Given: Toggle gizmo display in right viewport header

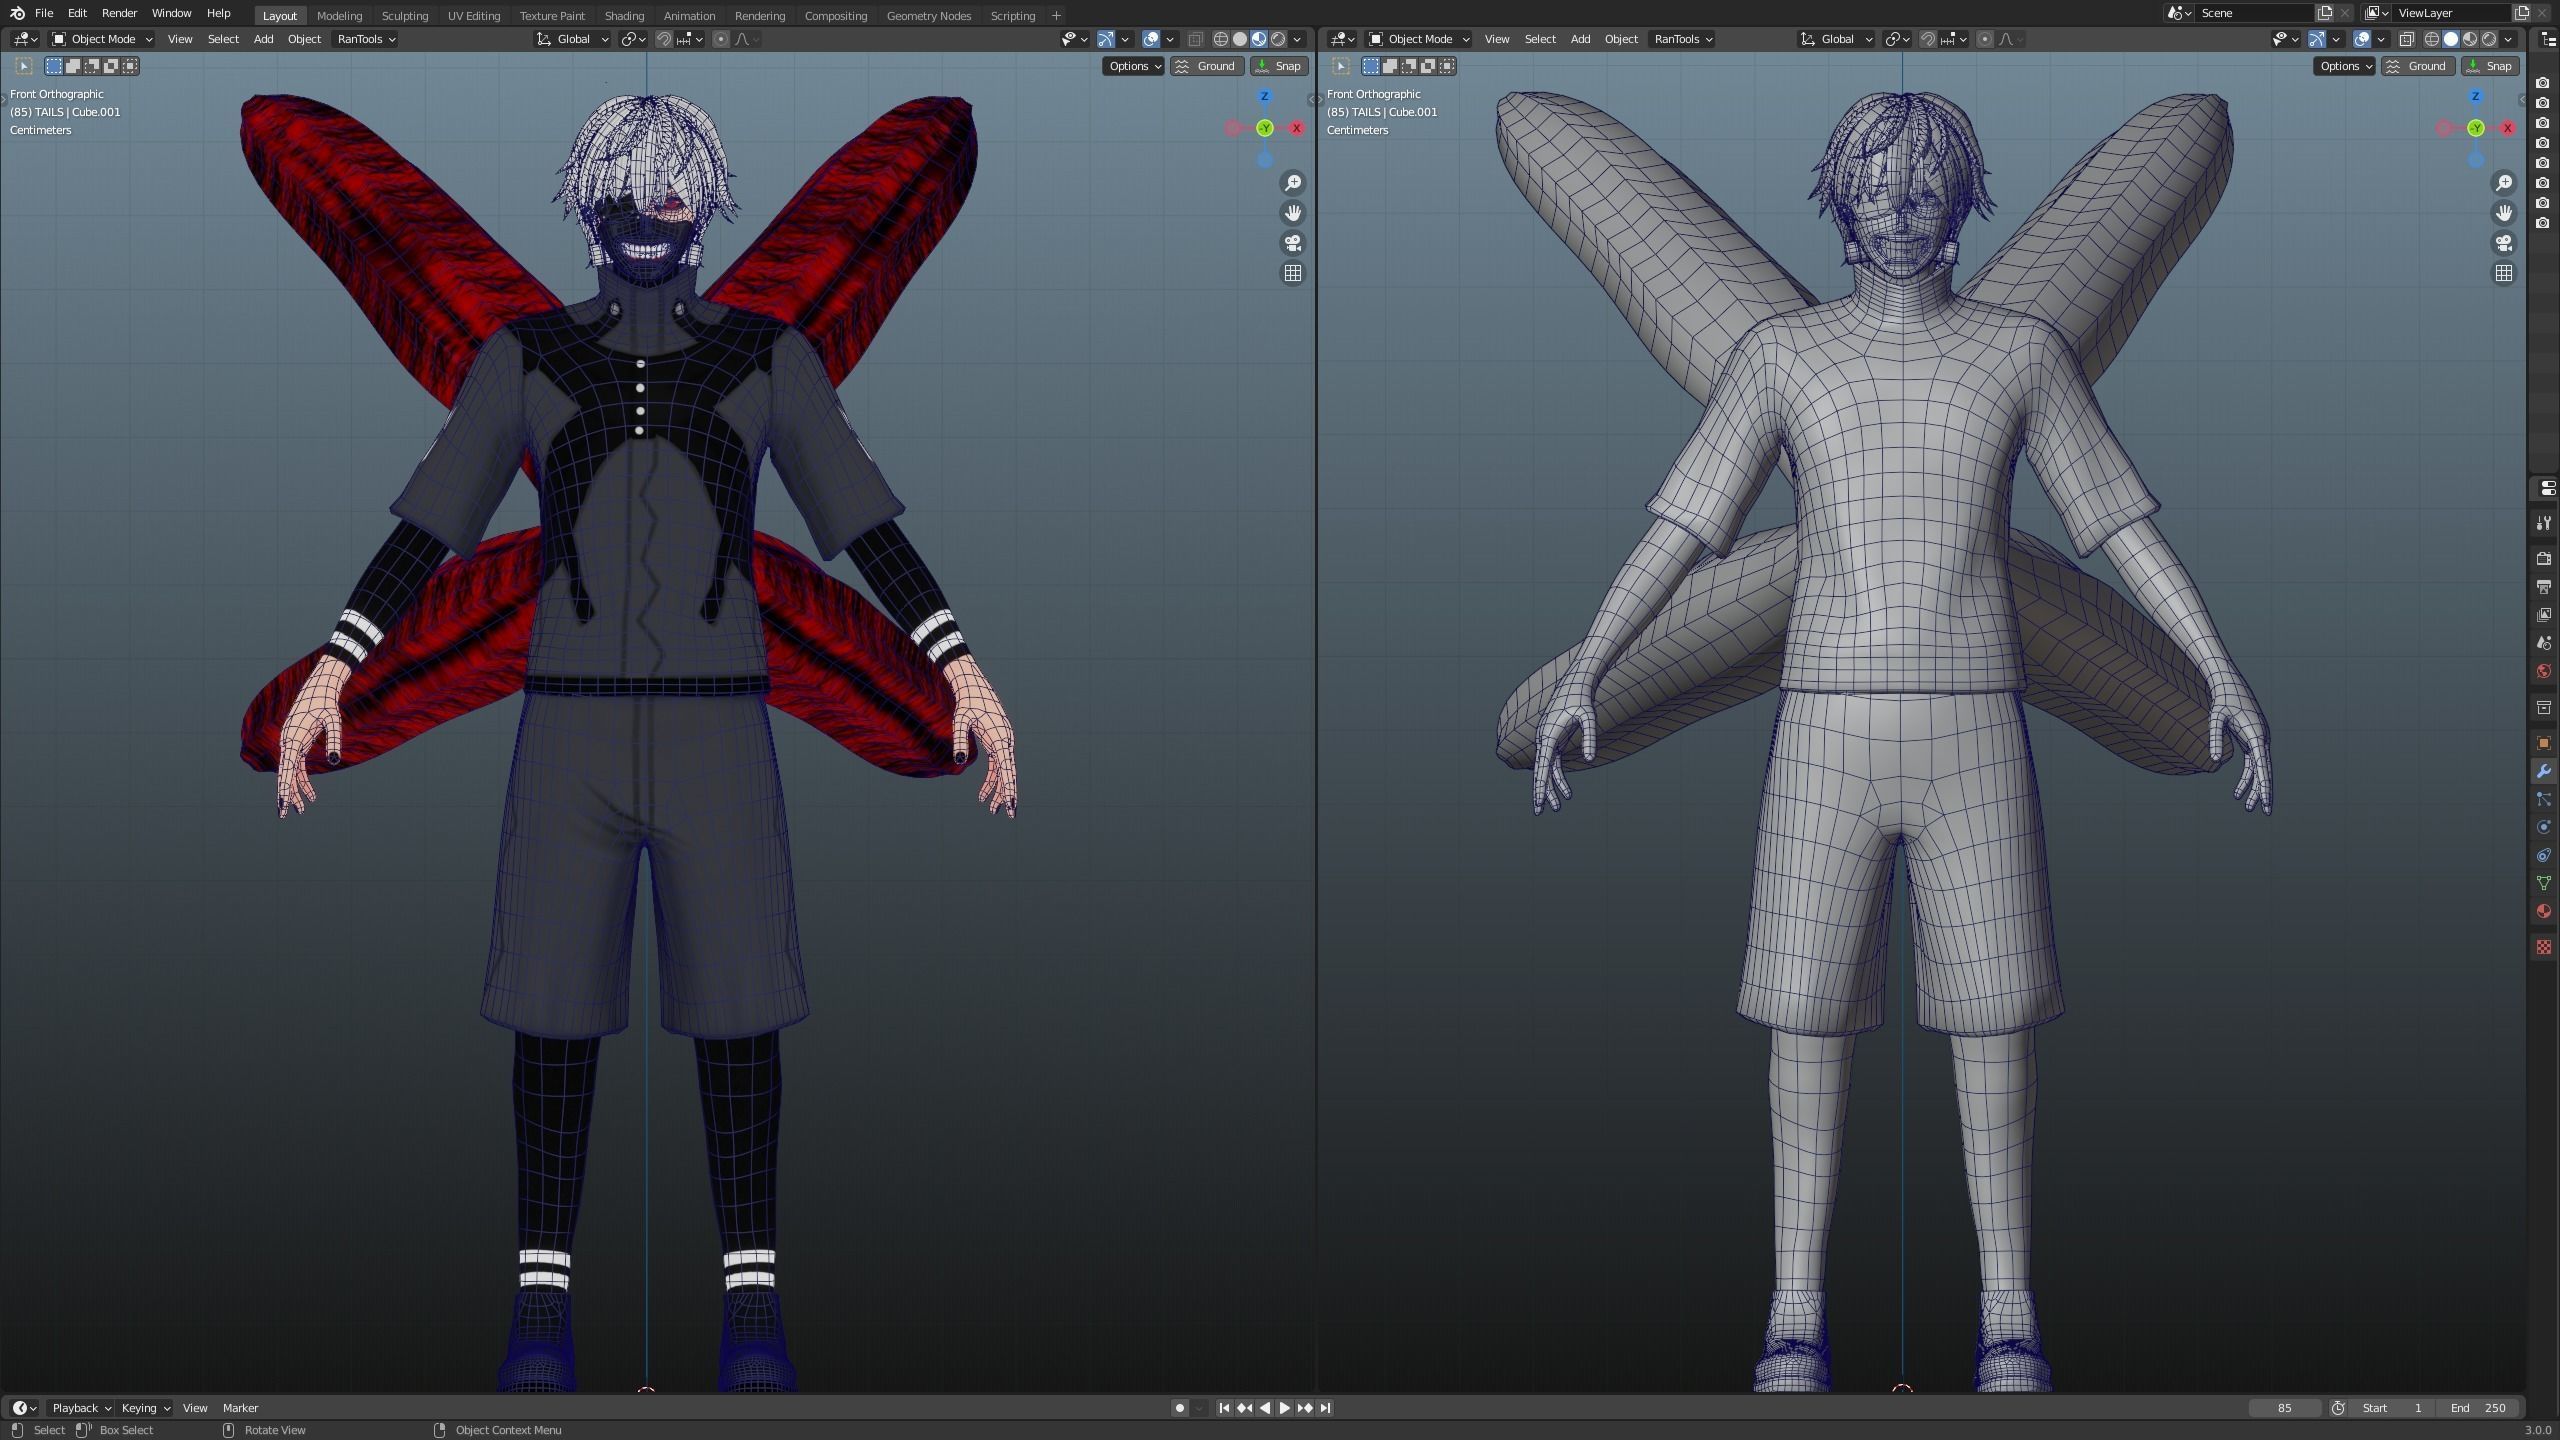Looking at the screenshot, I should [x=2317, y=39].
